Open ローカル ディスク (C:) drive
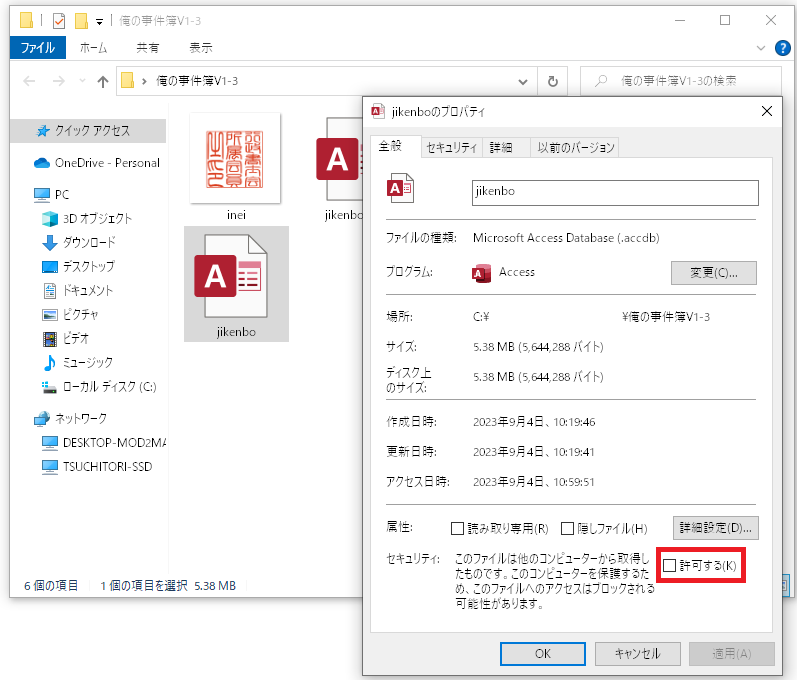The width and height of the screenshot is (797, 680). [108, 386]
